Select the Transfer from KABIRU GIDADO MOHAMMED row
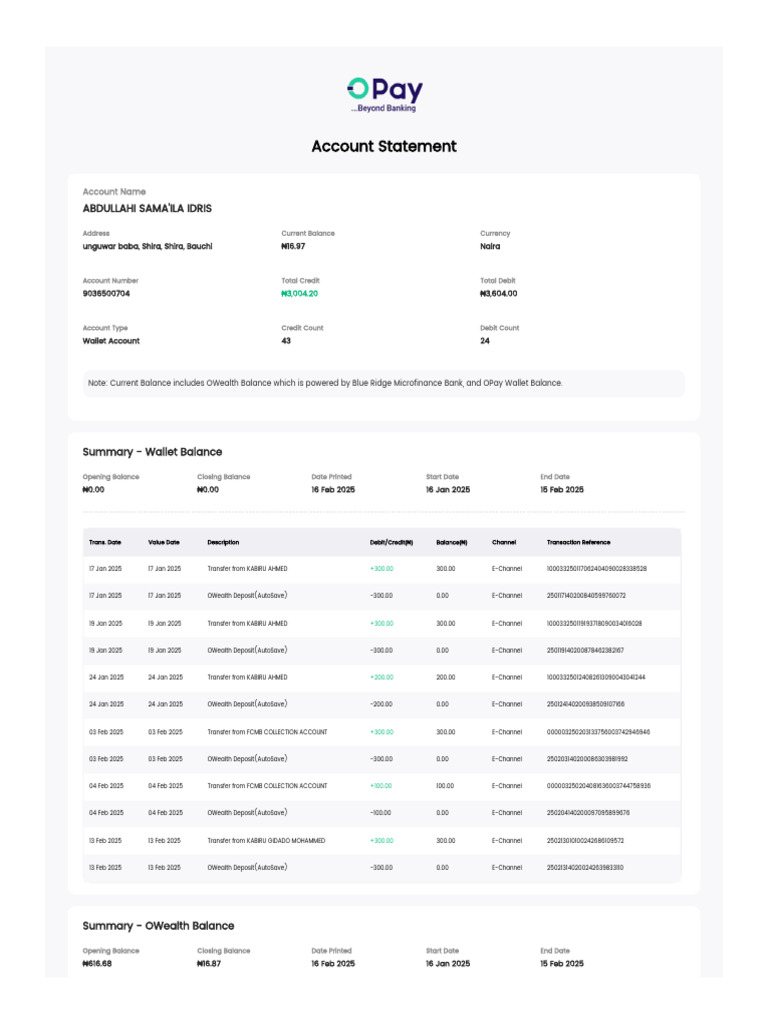Viewport: 768px width, 1024px height. tap(266, 841)
